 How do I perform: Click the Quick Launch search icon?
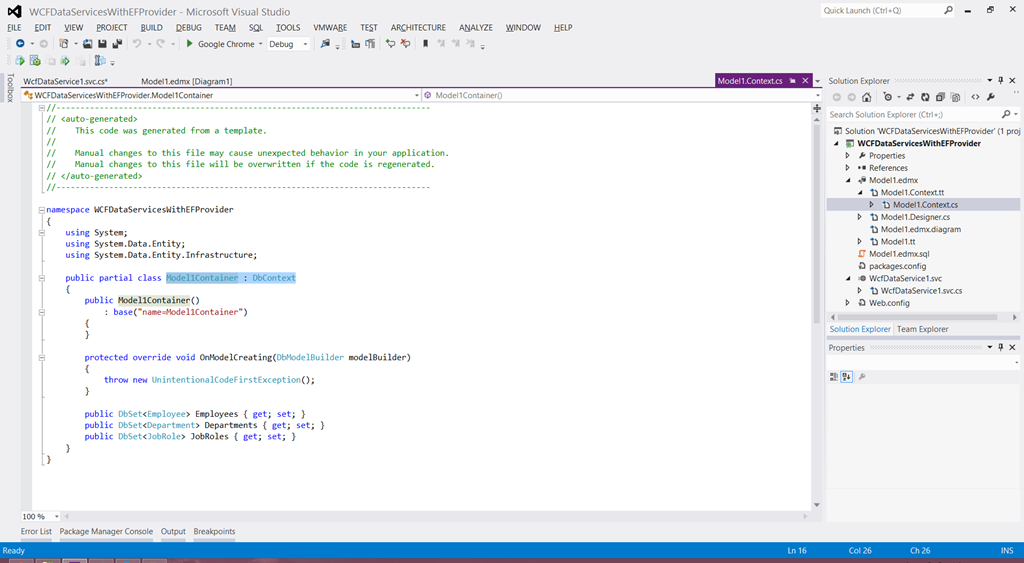point(948,10)
